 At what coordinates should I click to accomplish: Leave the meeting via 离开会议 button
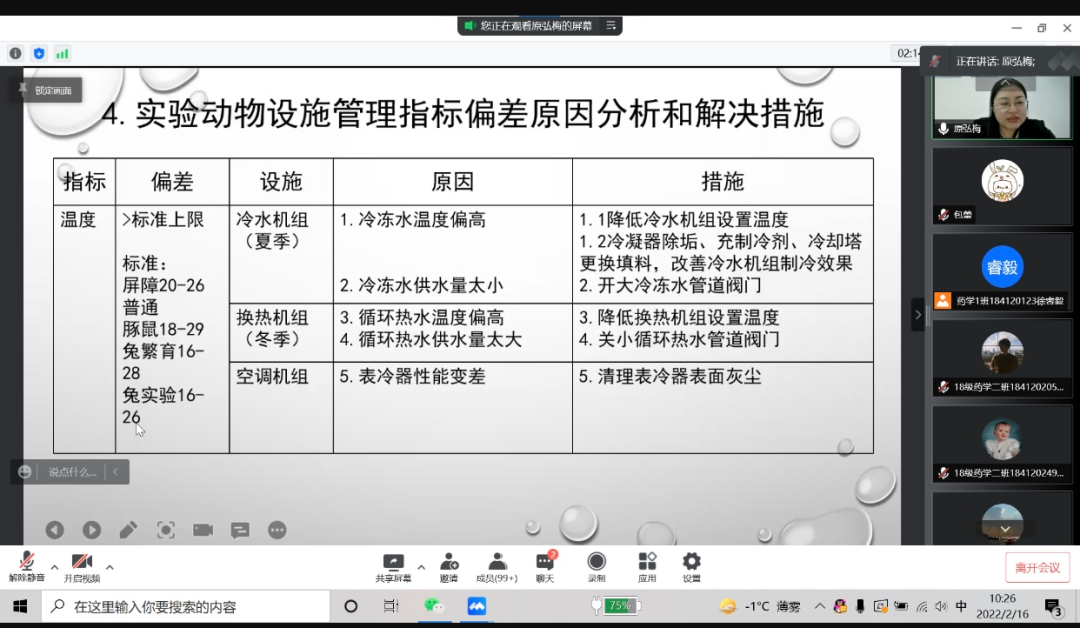point(1036,566)
